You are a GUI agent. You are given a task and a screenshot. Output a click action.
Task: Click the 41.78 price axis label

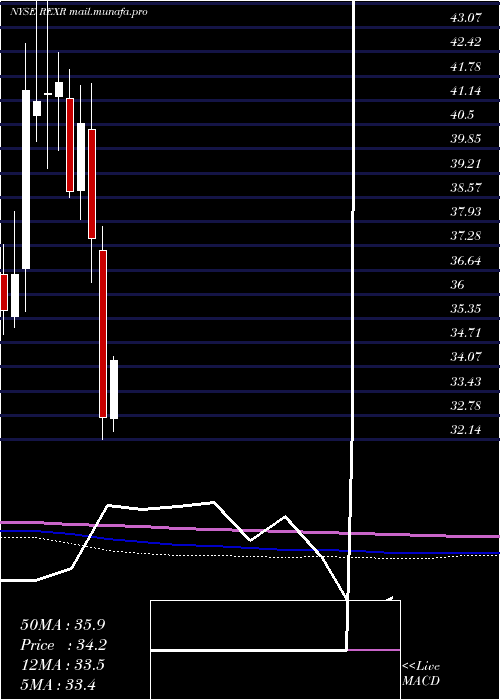tap(466, 67)
